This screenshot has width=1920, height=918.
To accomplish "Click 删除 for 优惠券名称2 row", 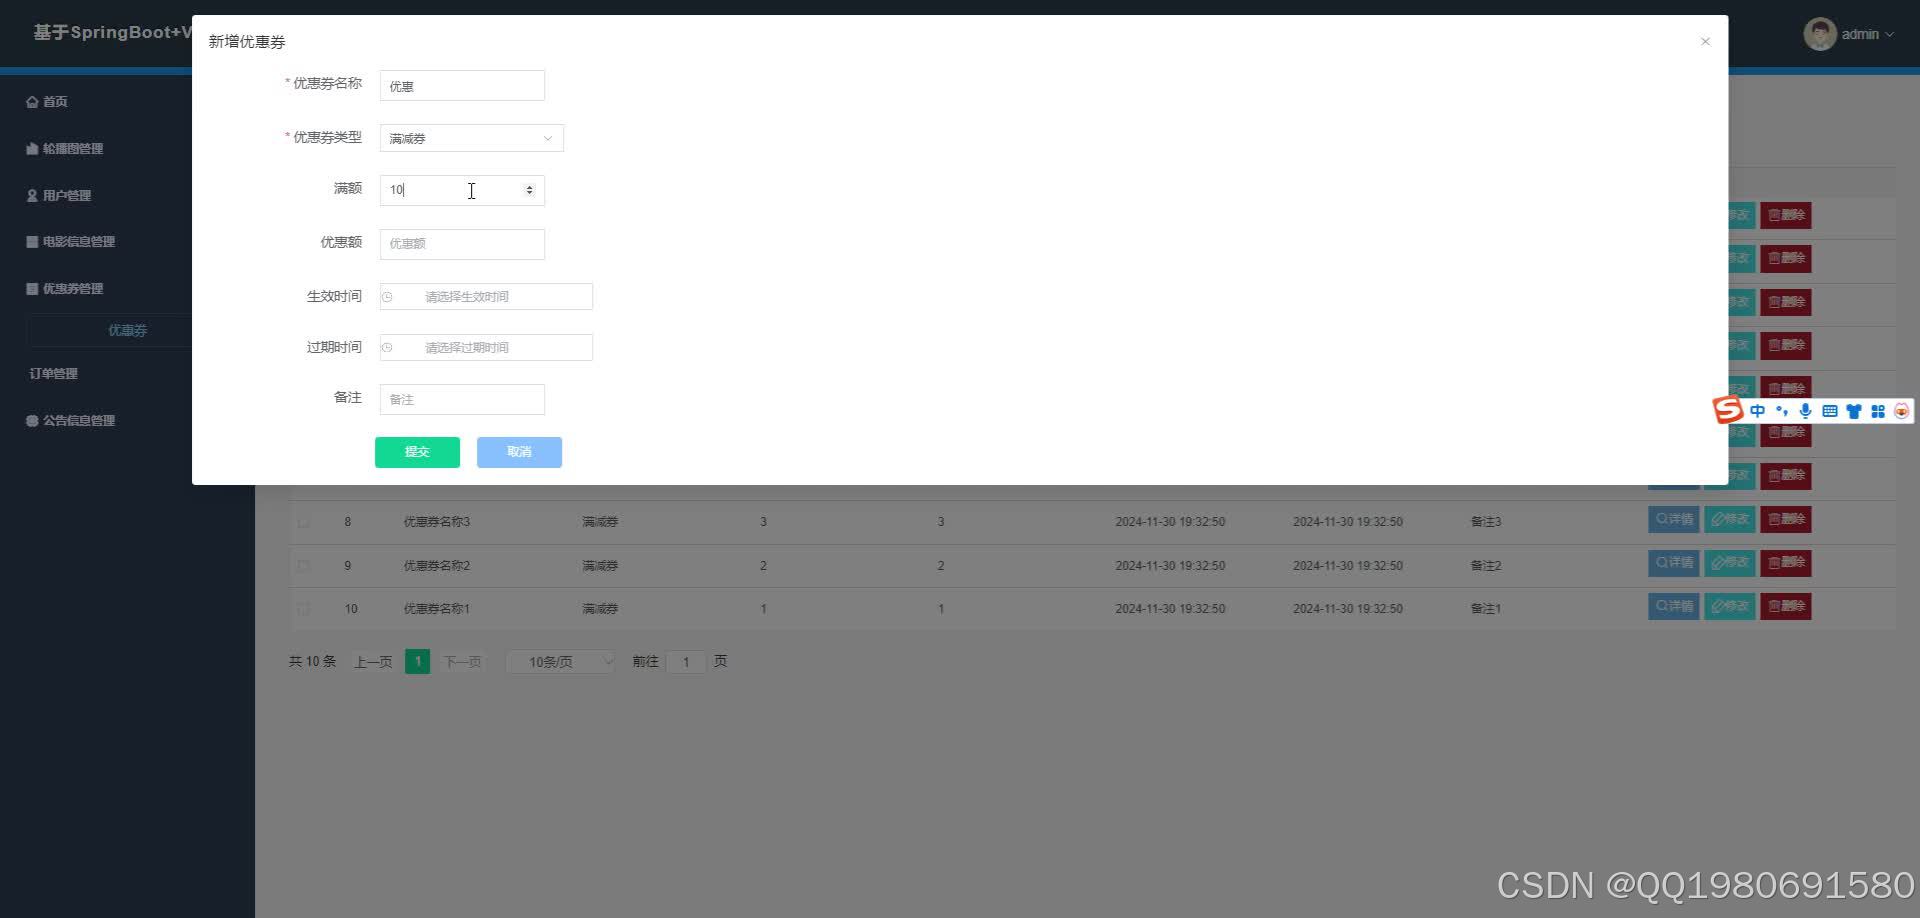I will point(1785,563).
